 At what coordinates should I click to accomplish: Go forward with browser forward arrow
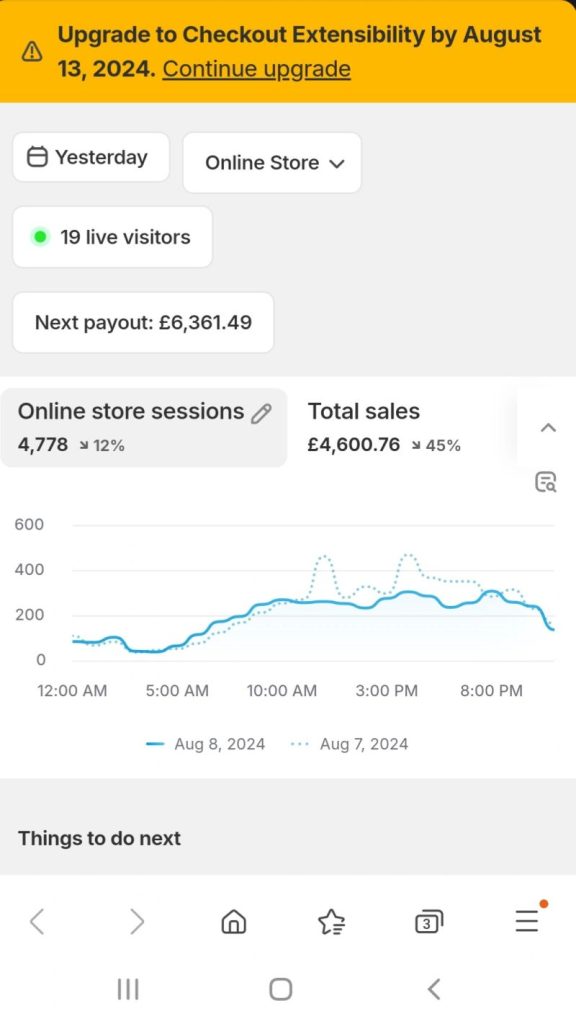click(x=136, y=921)
